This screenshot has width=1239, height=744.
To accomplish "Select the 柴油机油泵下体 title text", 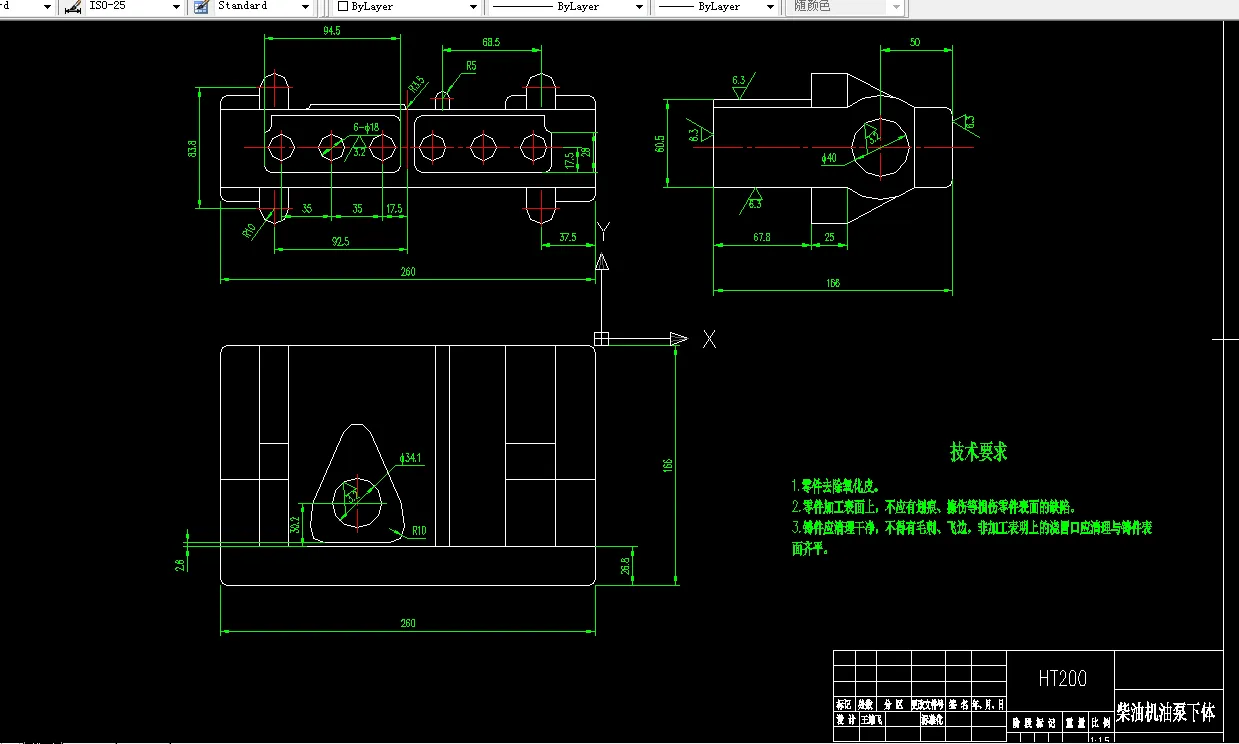I will [x=1166, y=712].
